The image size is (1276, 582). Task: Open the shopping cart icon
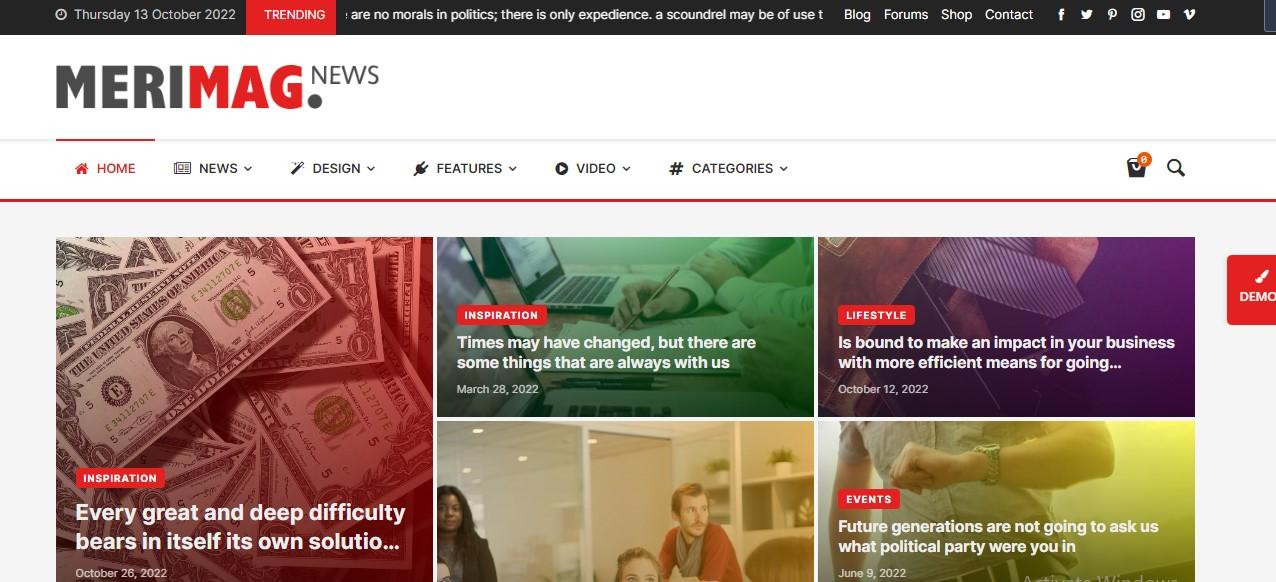pyautogui.click(x=1137, y=167)
